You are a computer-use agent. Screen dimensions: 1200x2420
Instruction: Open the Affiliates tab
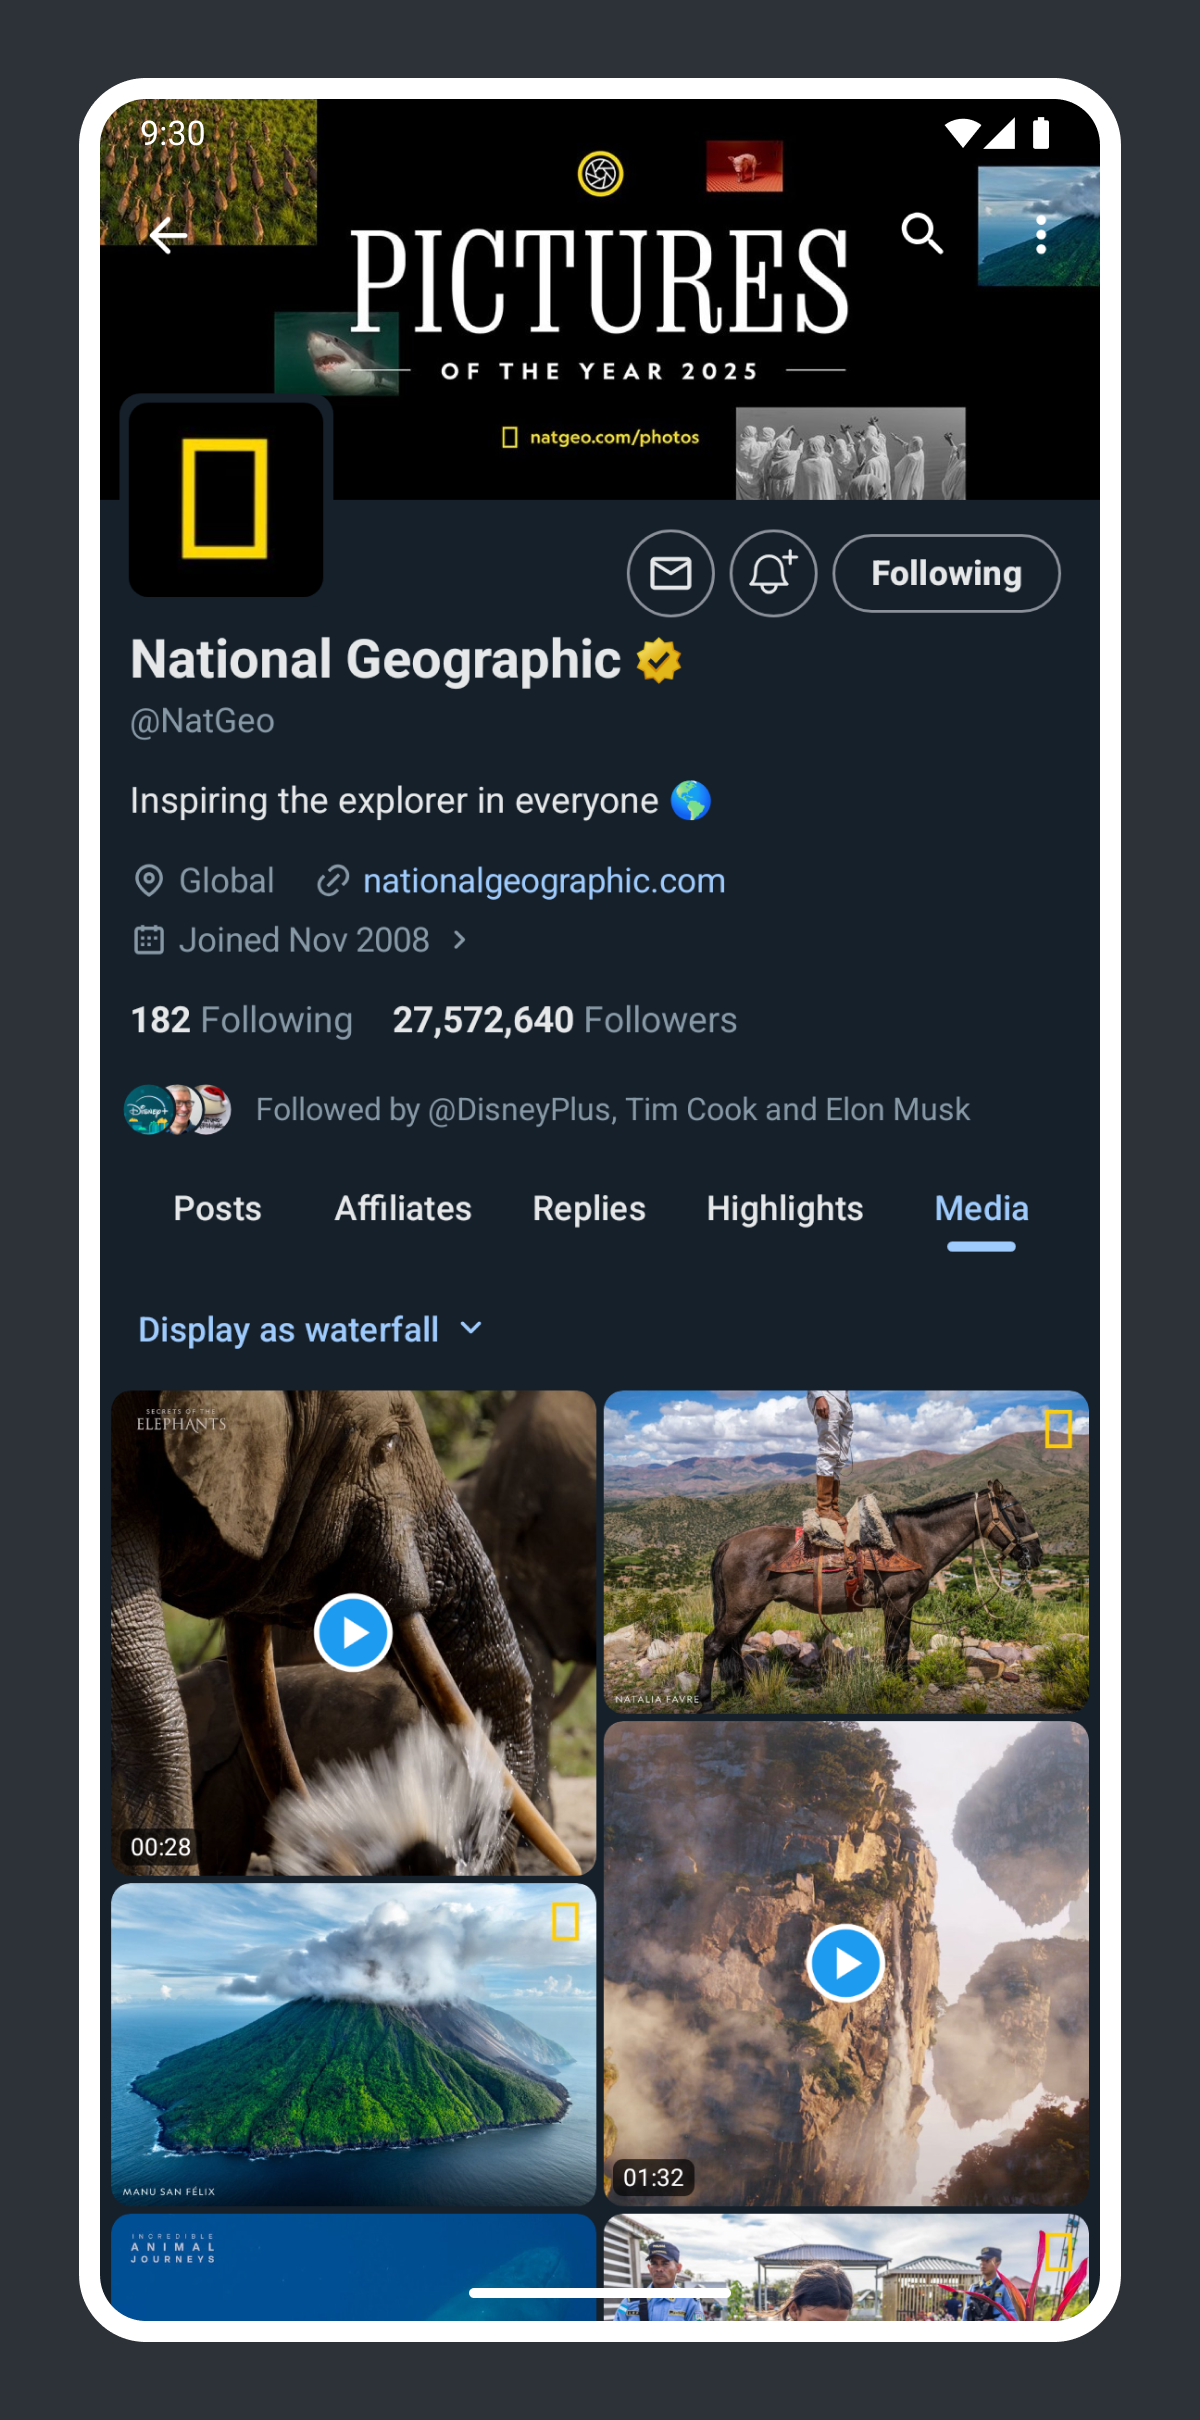click(403, 1208)
